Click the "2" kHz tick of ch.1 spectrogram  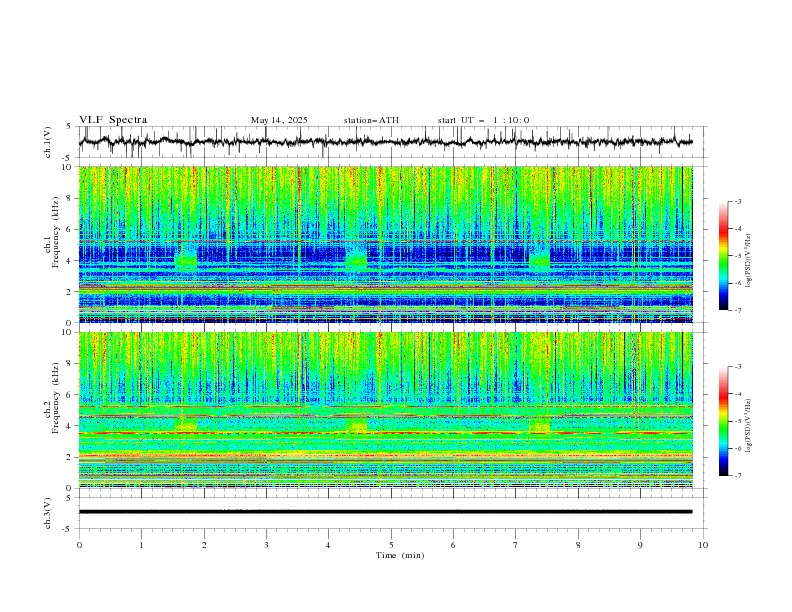coord(71,292)
